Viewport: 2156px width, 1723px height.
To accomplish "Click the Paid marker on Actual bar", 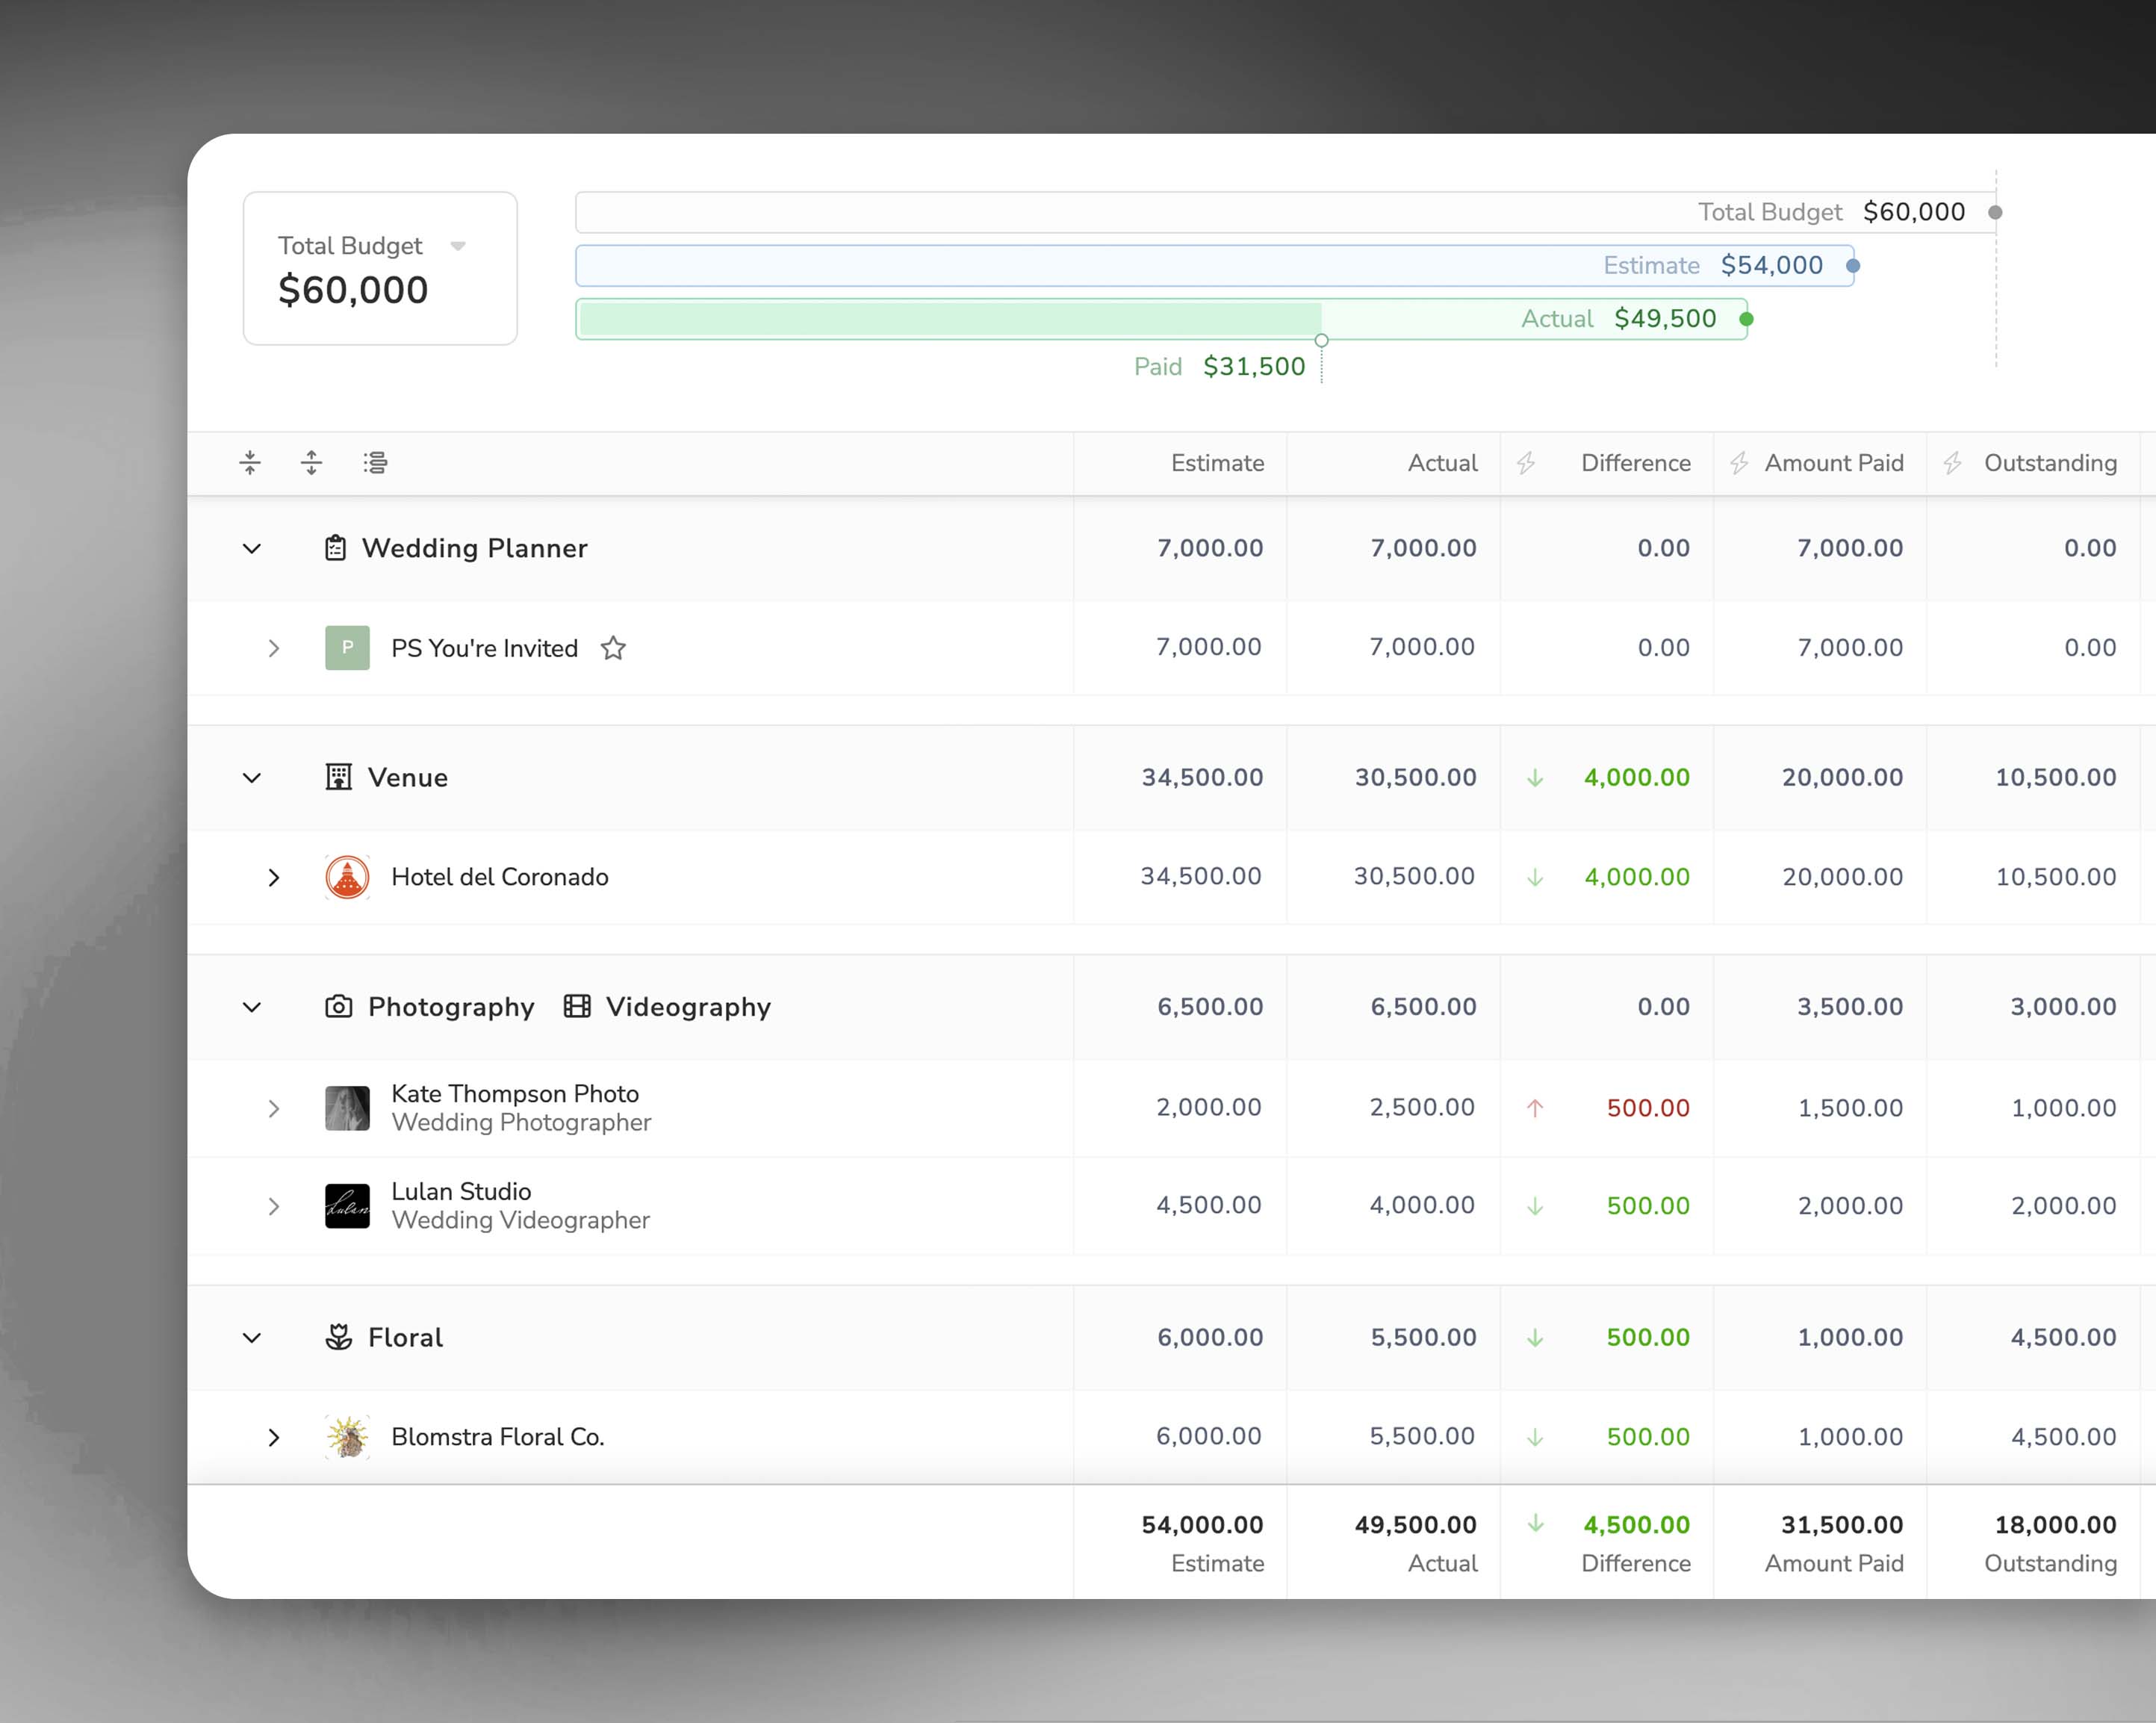I will pos(1321,340).
